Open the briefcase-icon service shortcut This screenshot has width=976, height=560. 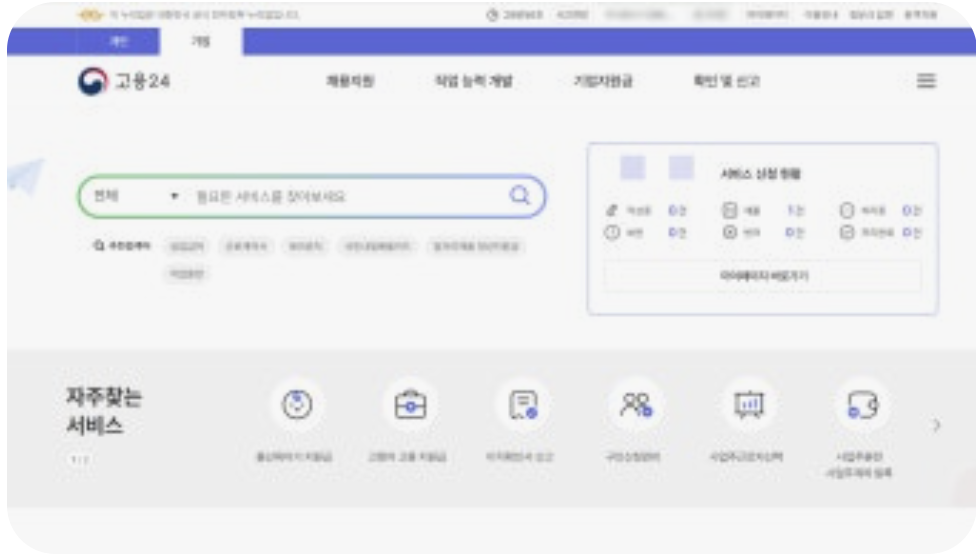410,405
